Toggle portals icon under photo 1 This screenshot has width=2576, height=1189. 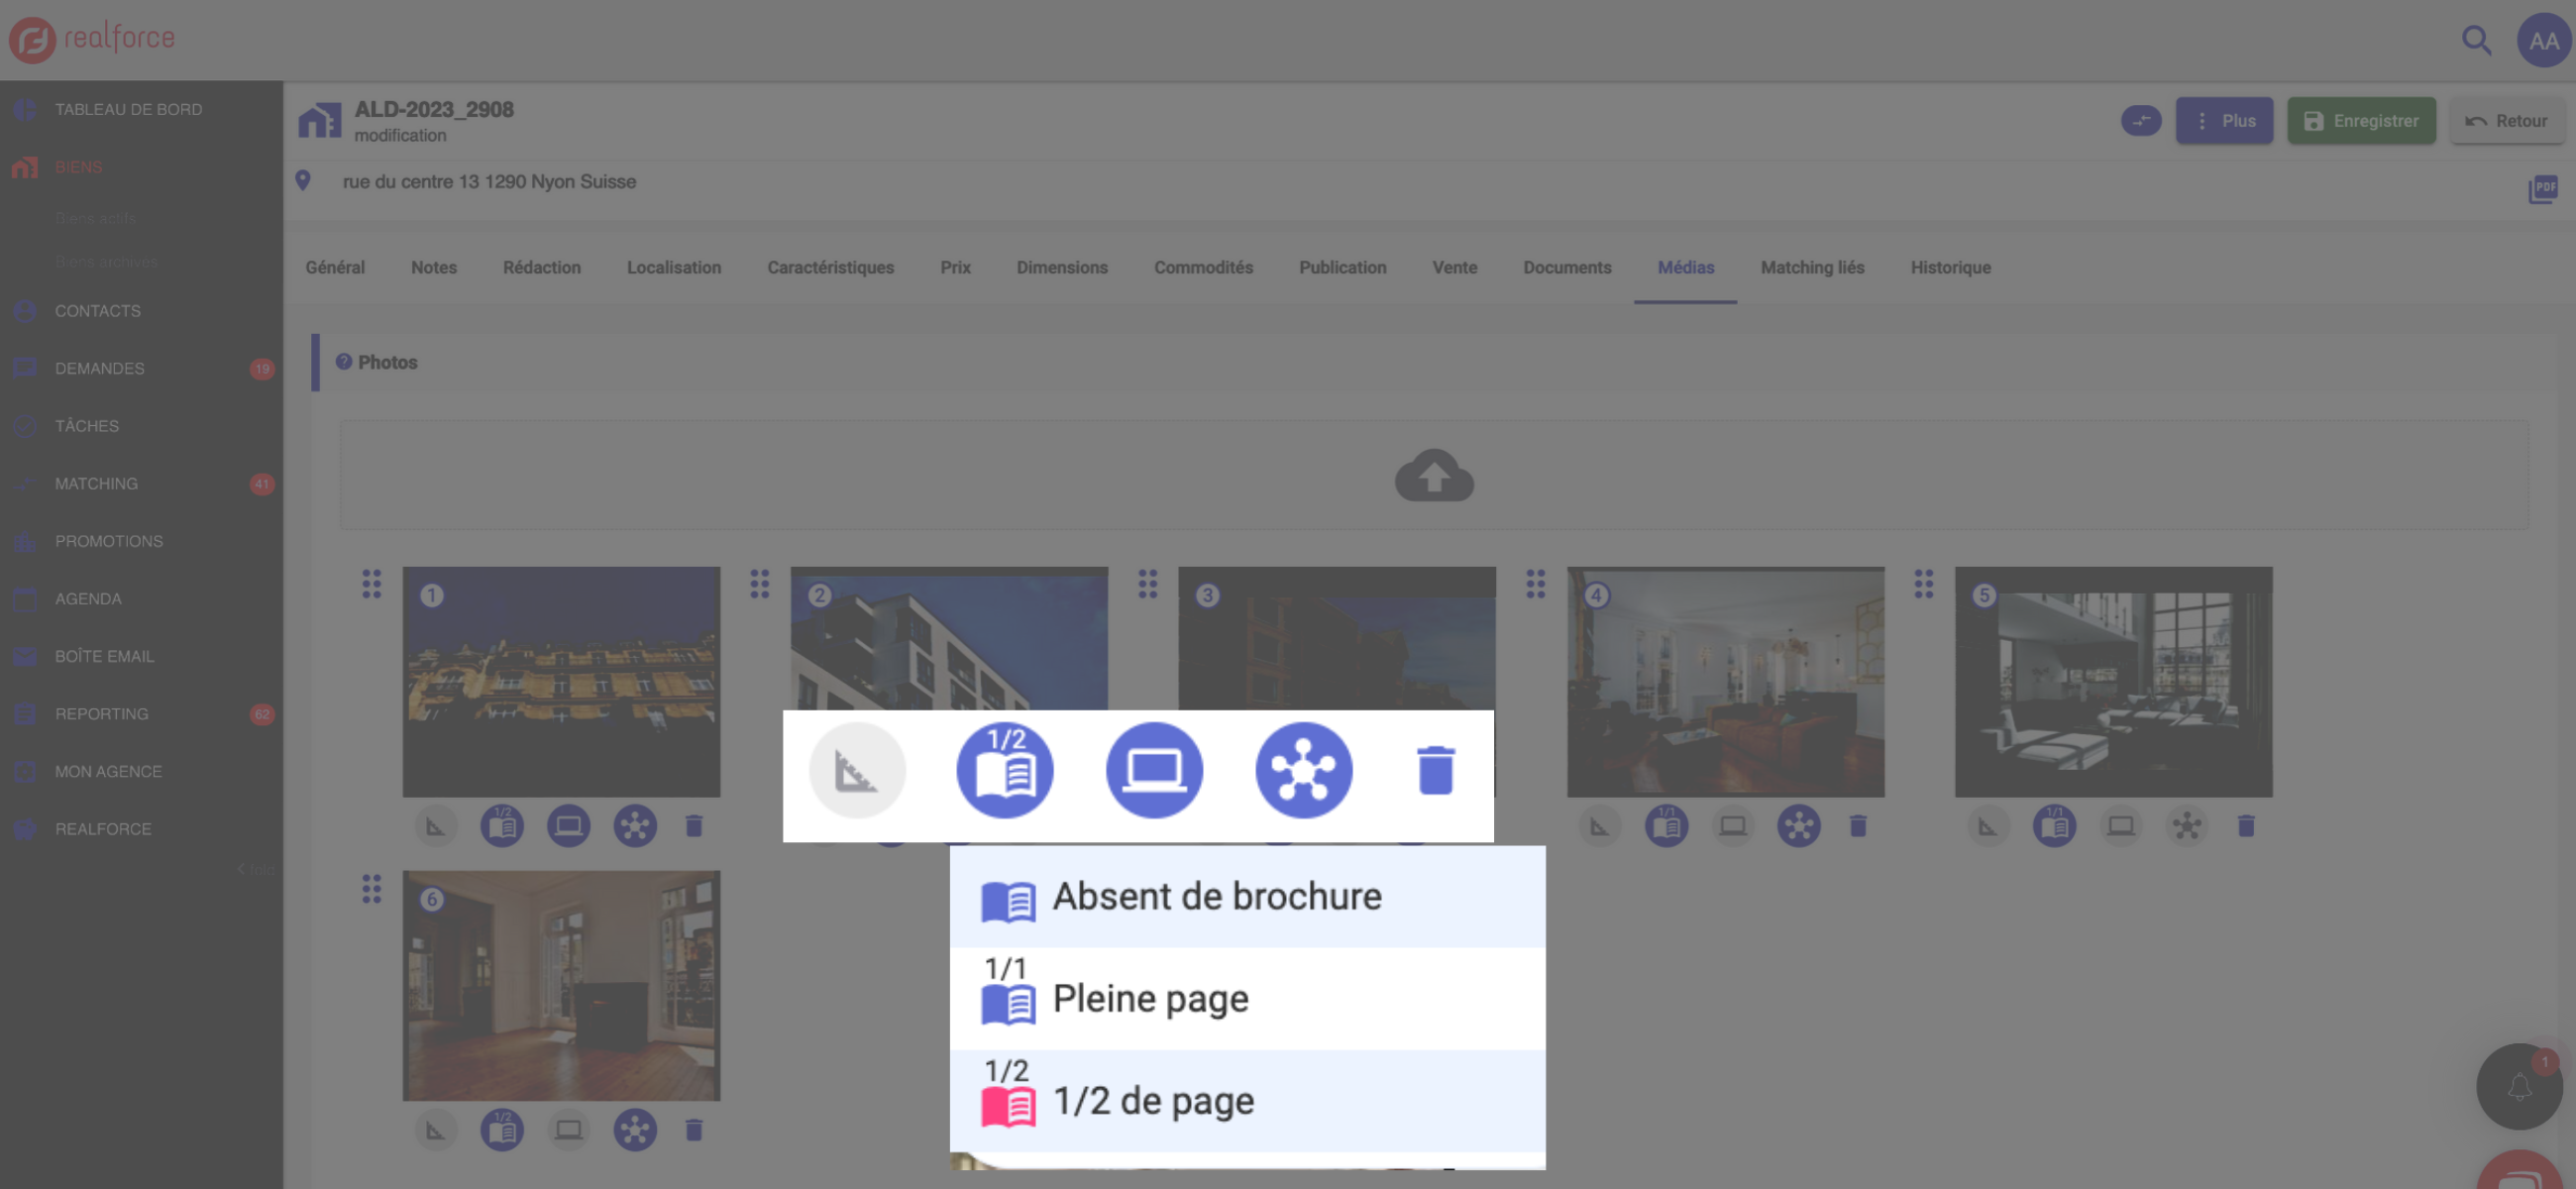point(635,827)
